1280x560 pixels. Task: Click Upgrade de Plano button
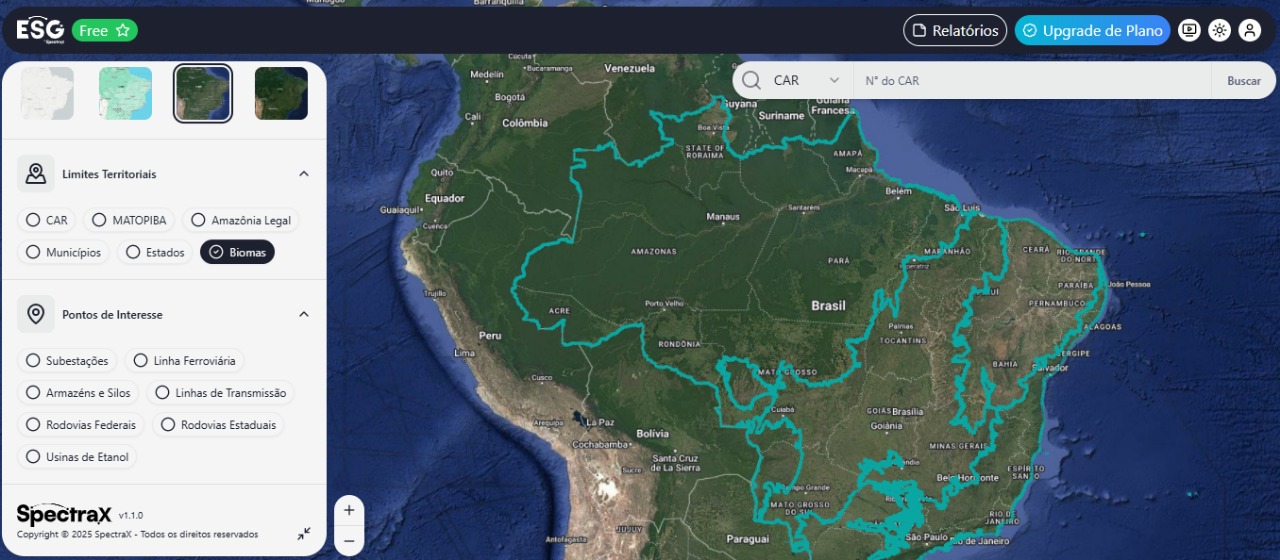(1092, 31)
